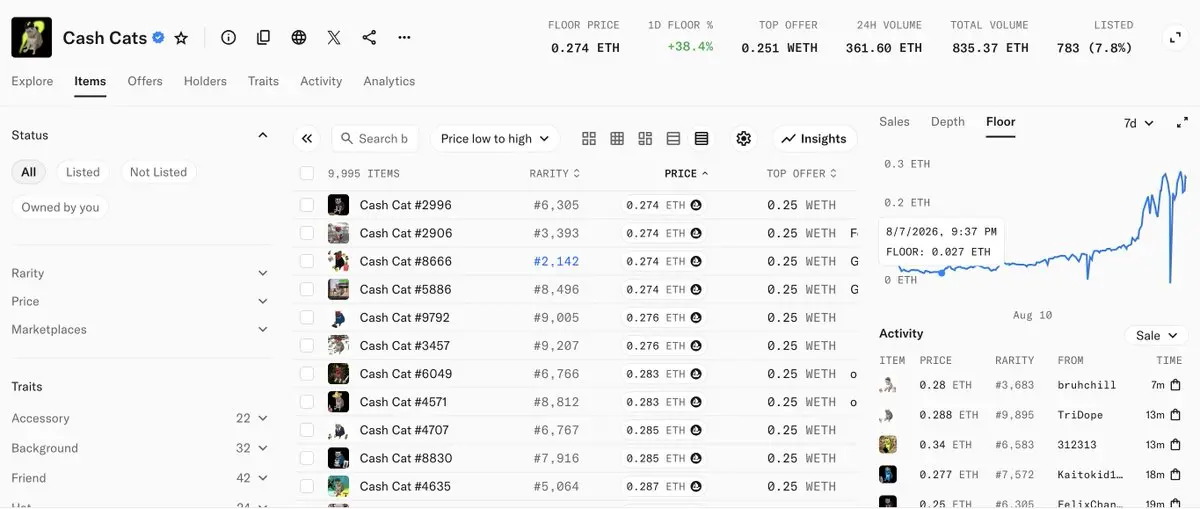This screenshot has width=1200, height=509.
Task: Click Cash Cats collection avatar
Action: point(31,38)
